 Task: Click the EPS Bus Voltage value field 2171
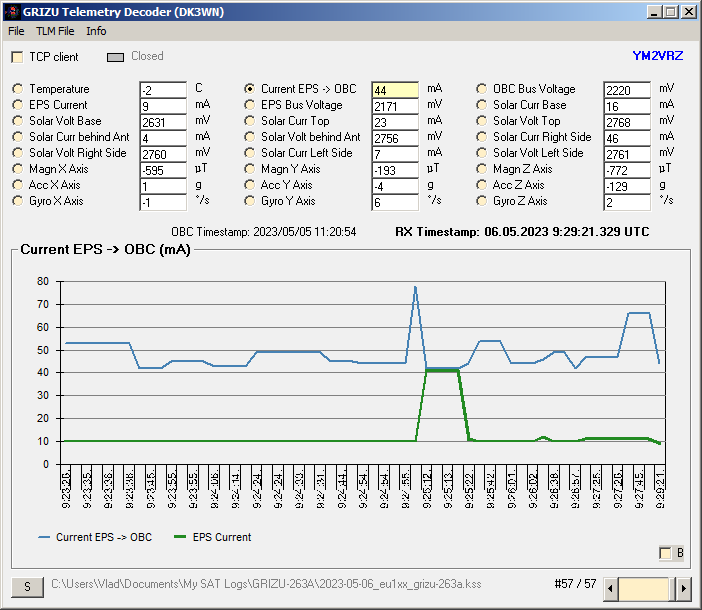pyautogui.click(x=395, y=106)
